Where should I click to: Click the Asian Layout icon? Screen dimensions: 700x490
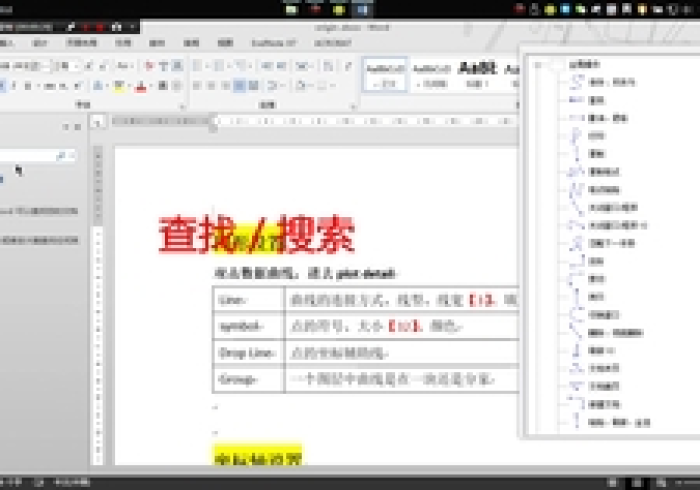tap(302, 66)
